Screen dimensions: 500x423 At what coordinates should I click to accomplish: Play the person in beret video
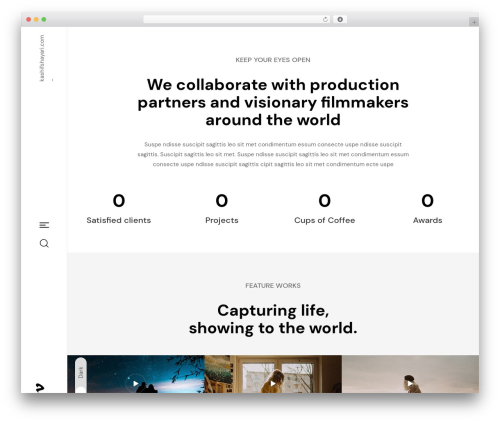click(410, 383)
